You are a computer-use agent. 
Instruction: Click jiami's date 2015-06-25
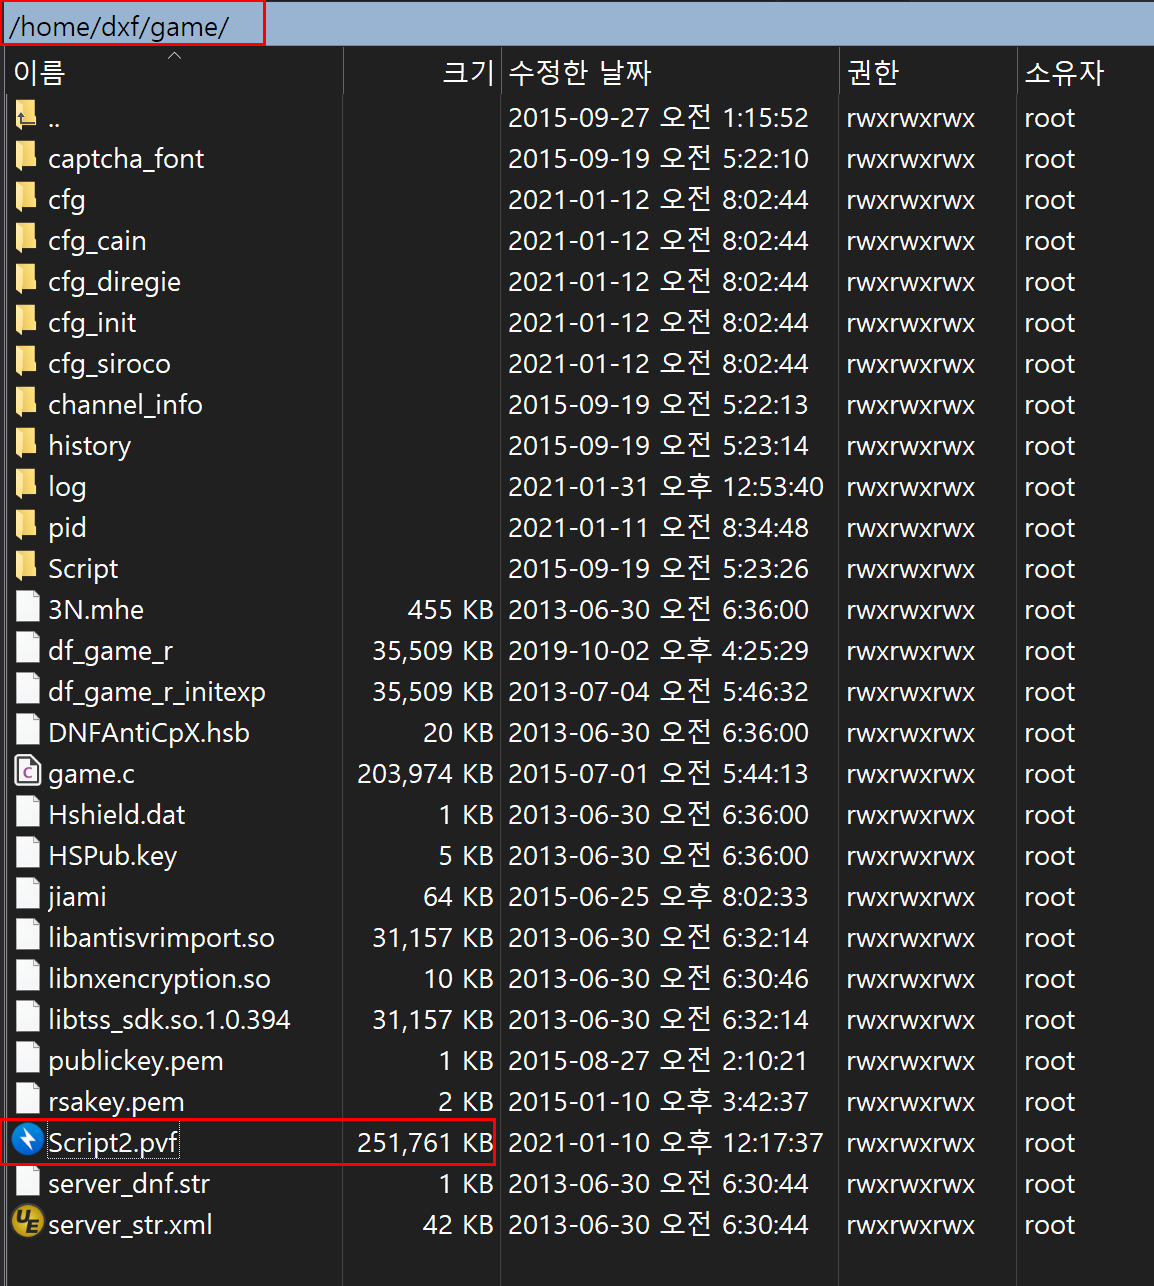coord(658,896)
